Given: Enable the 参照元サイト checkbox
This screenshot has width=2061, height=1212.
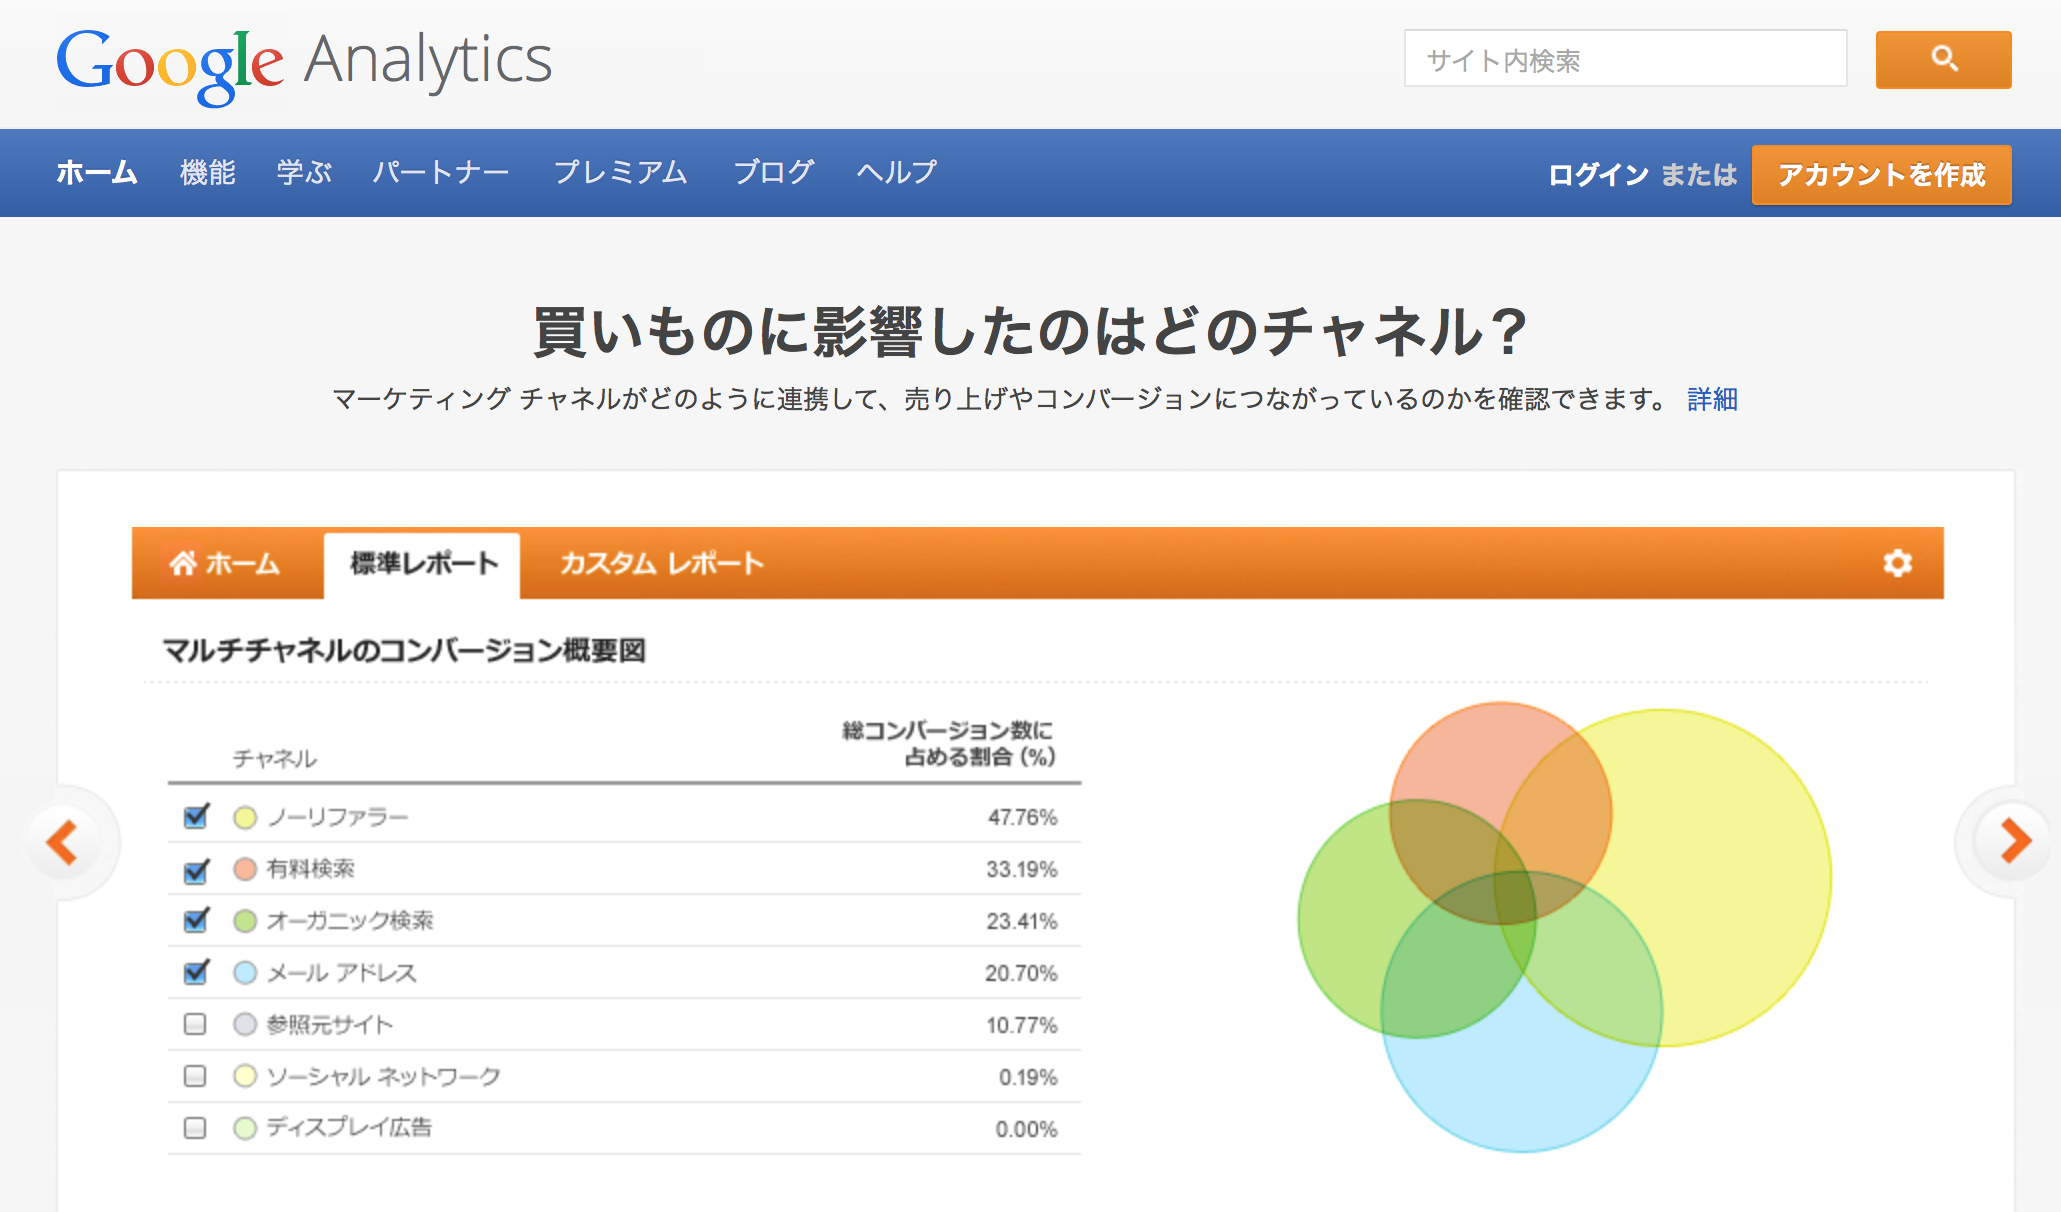Looking at the screenshot, I should coord(195,1024).
